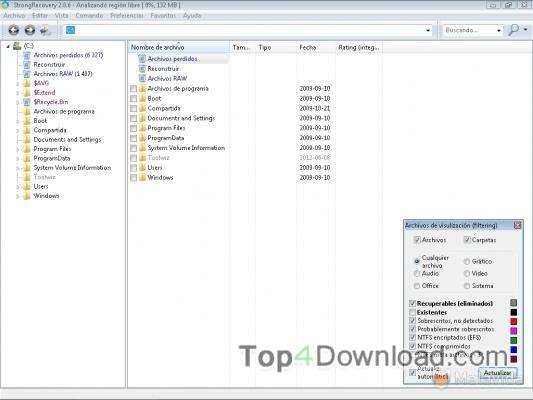The height and width of the screenshot is (400, 533).
Task: Open the Archivo menu
Action: click(x=14, y=16)
